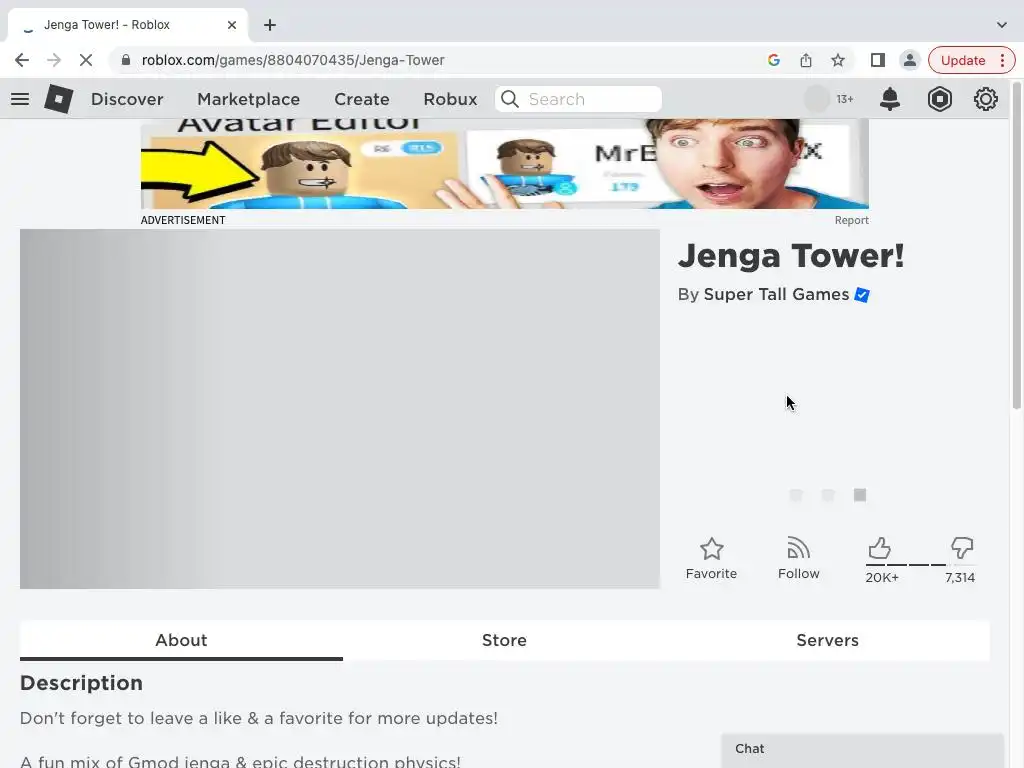Viewport: 1024px width, 768px height.
Task: Click the 20K+ like count
Action: [882, 577]
